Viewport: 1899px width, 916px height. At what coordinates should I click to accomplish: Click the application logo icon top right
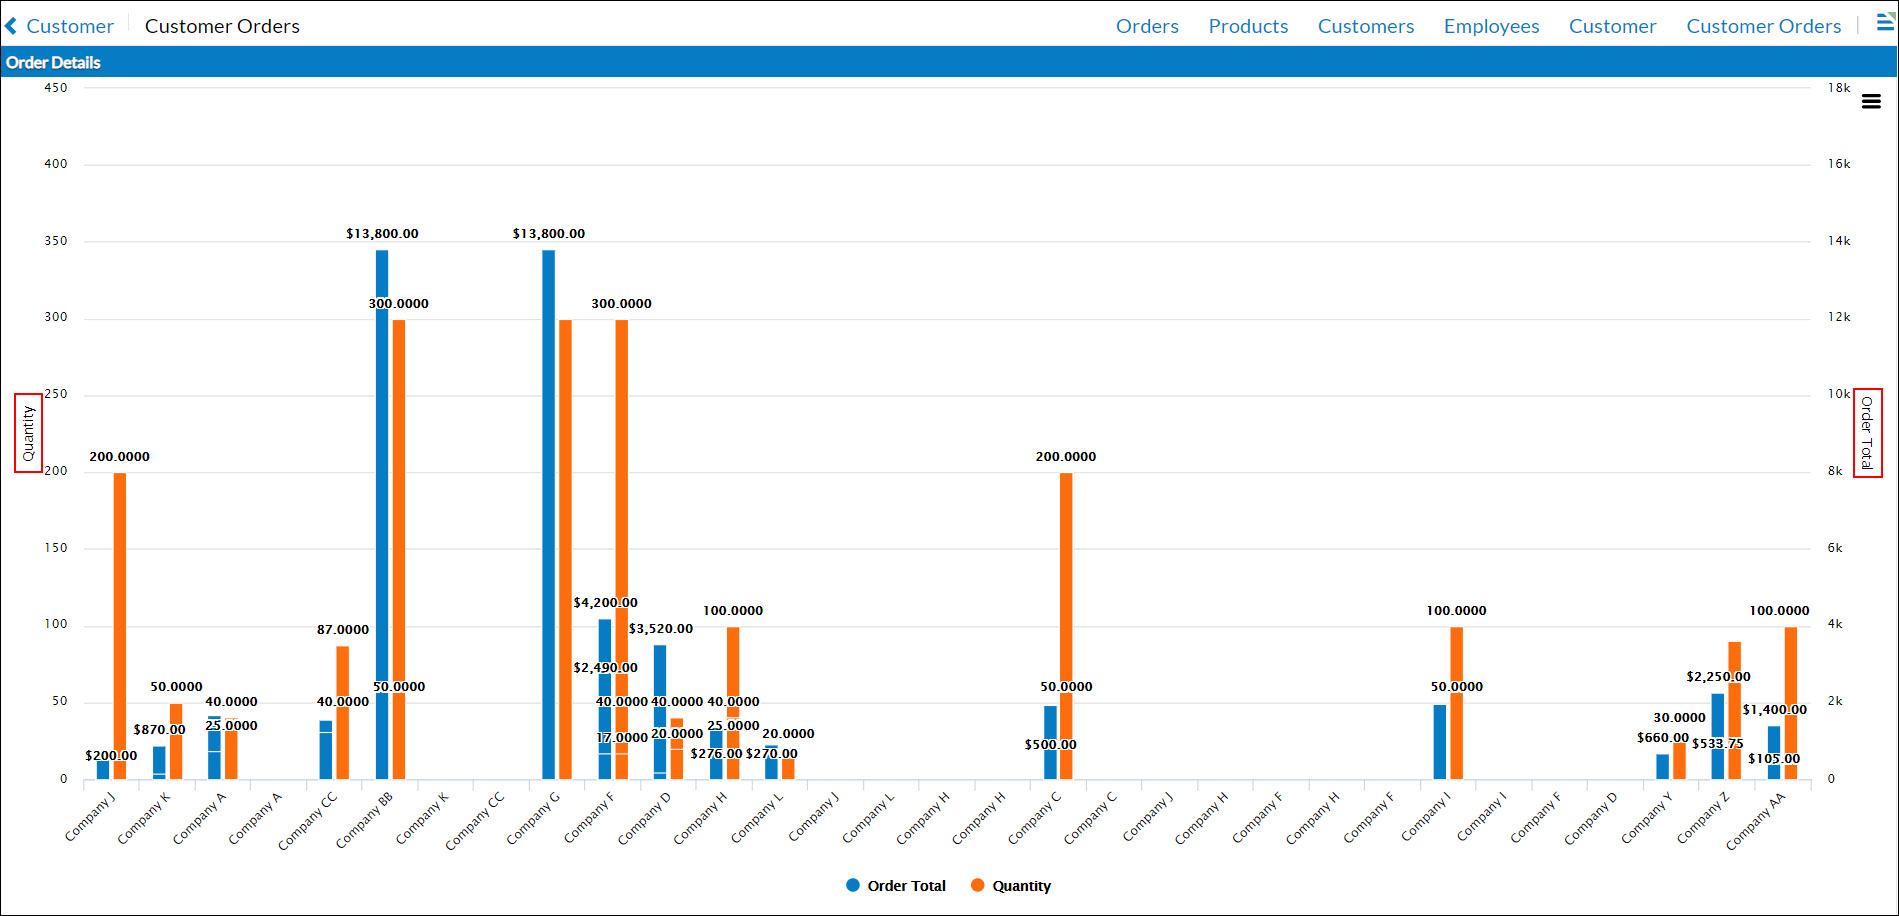(x=1884, y=21)
